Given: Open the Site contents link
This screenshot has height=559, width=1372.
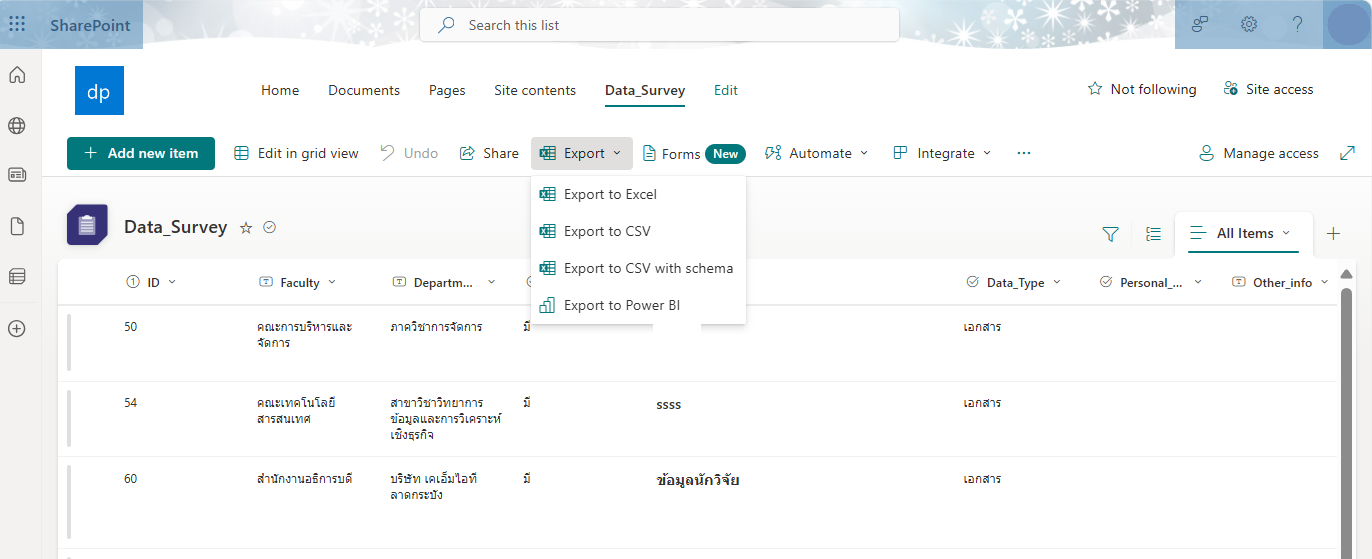Looking at the screenshot, I should 535,90.
